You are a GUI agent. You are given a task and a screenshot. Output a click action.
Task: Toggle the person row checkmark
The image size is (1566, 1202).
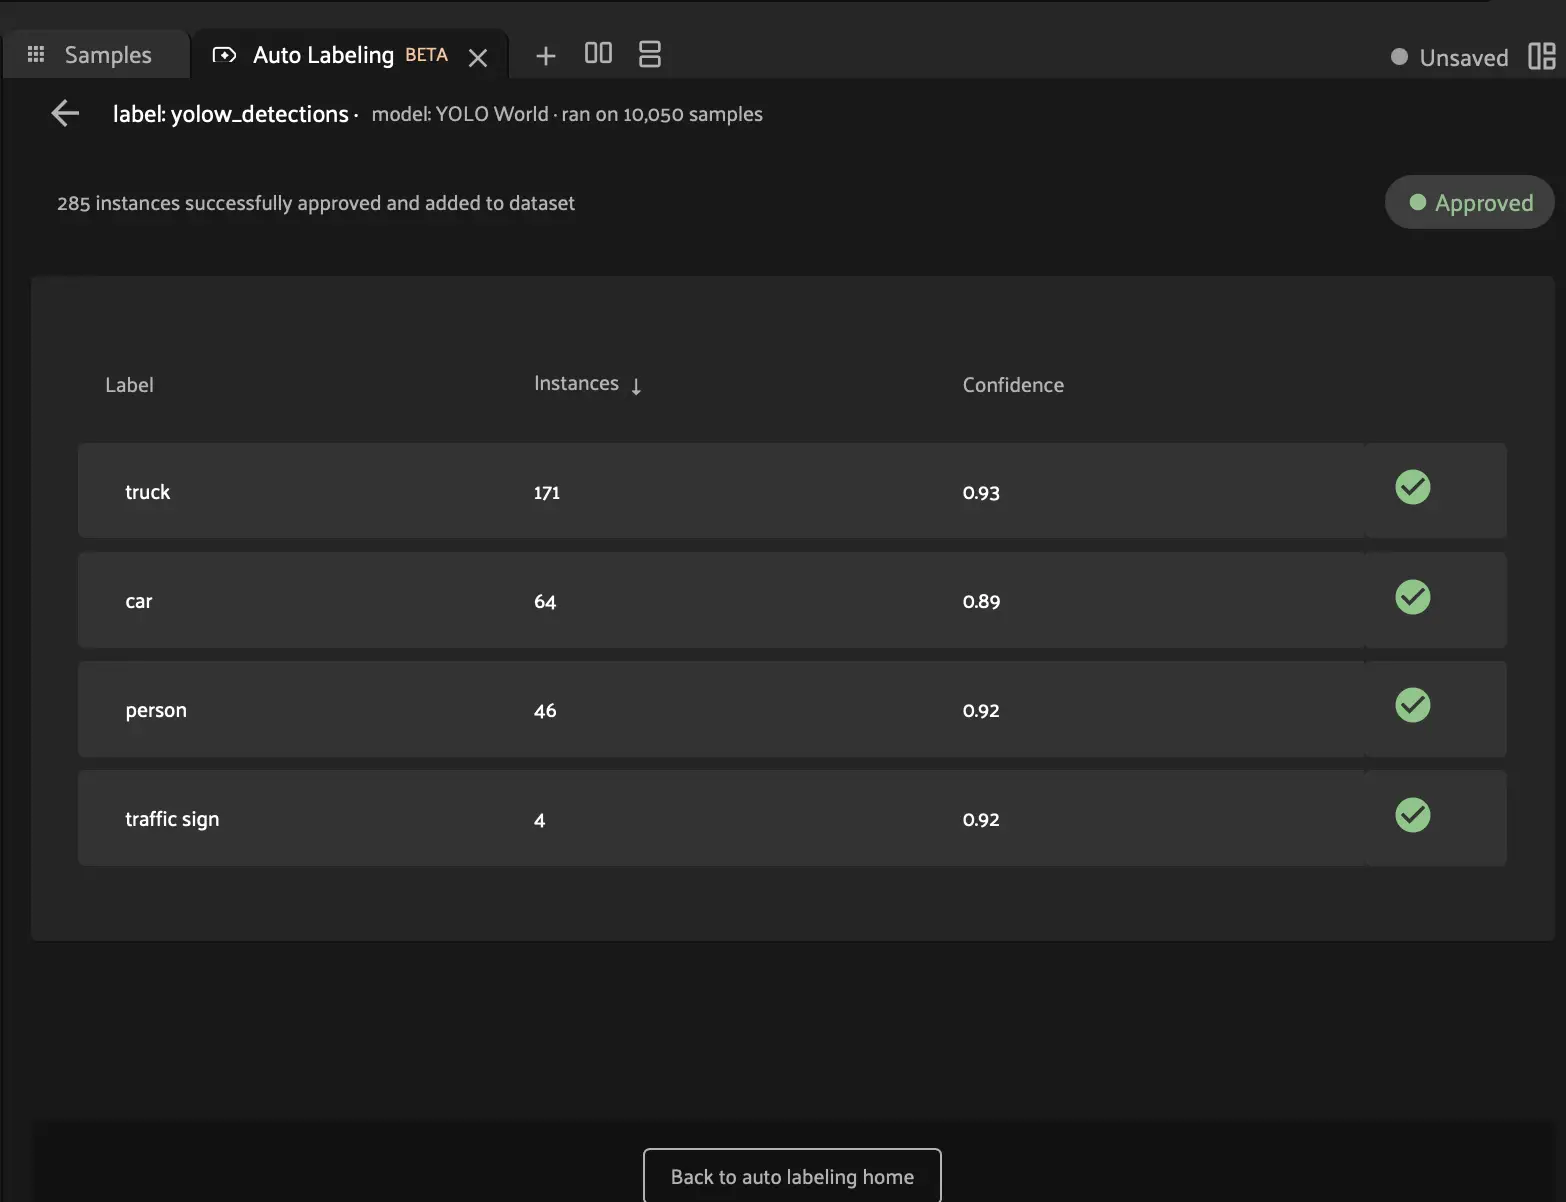tap(1412, 706)
